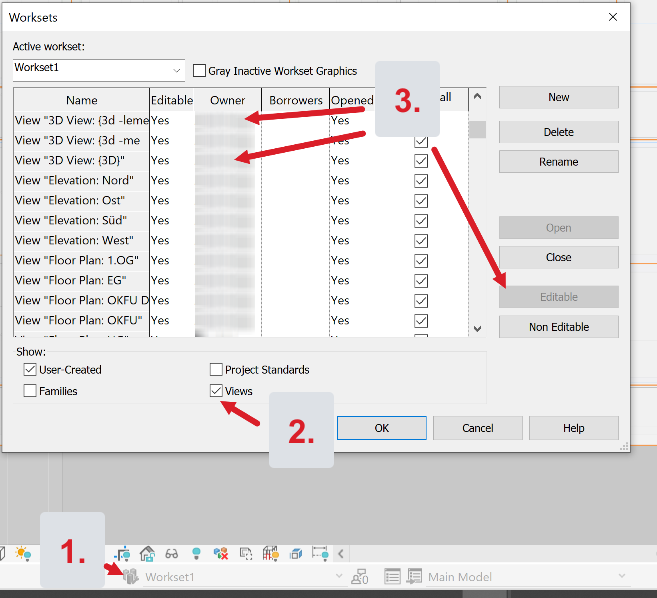
Task: Click the Delete button
Action: point(559,132)
